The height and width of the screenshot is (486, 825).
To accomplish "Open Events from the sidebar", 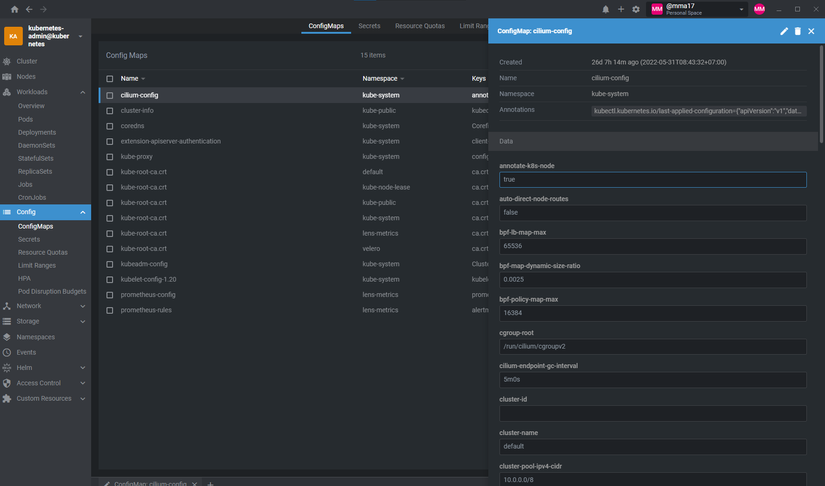I will (26, 352).
